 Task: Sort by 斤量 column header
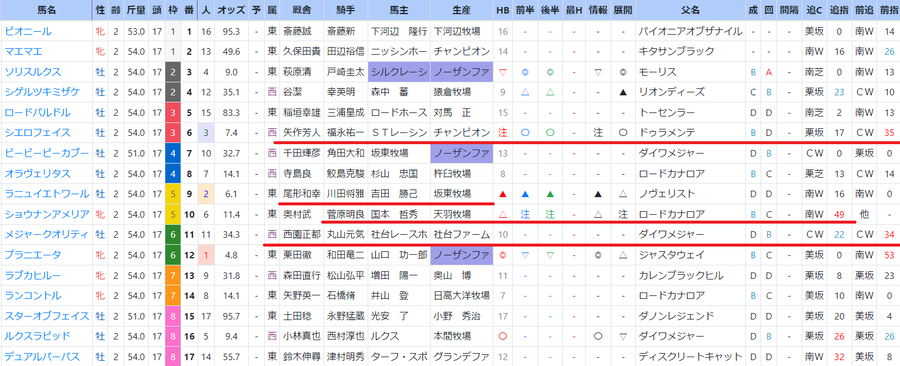pos(136,10)
